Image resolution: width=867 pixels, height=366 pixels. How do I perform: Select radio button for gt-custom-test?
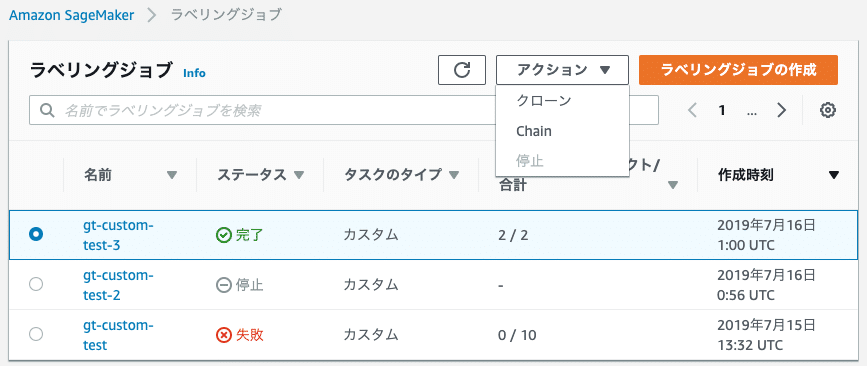[x=36, y=334]
